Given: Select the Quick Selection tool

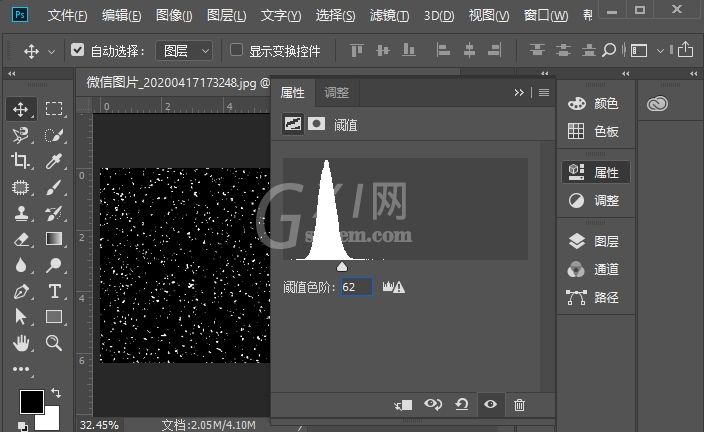Looking at the screenshot, I should [x=54, y=135].
